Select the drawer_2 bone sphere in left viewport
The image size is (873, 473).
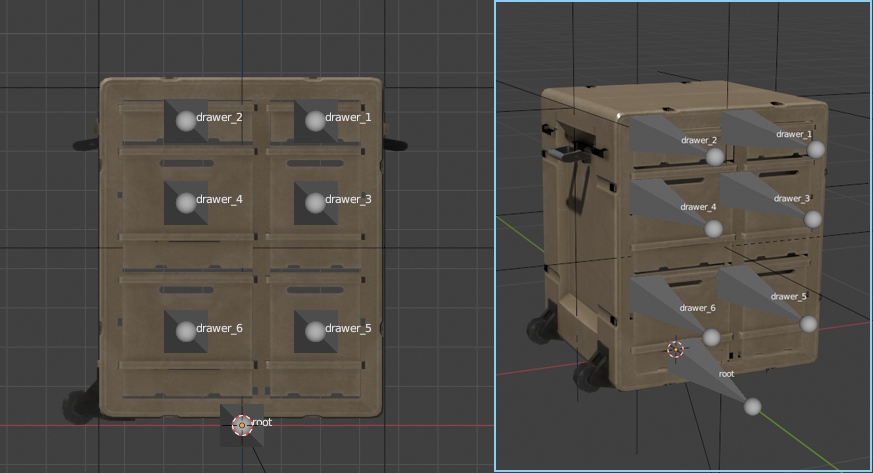pyautogui.click(x=186, y=121)
